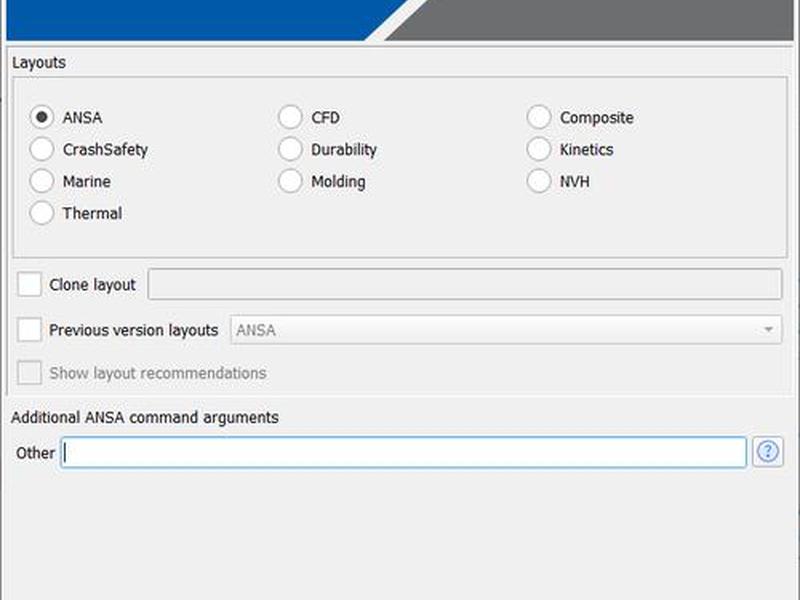Open the Previous version layouts ANSA dropdown
Viewport: 800px width, 600px height.
[x=506, y=330]
